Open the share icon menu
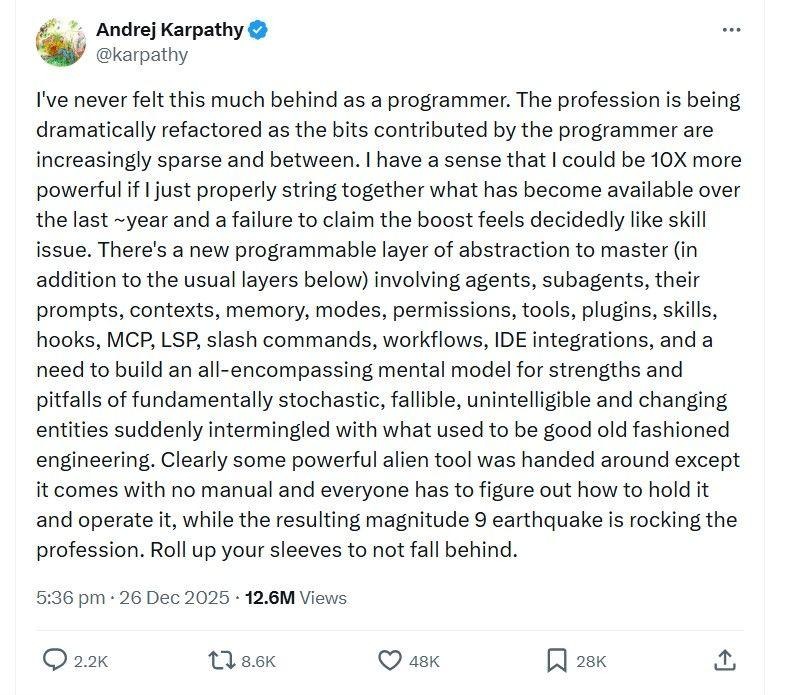Viewport: 798px width, 695px height. coord(726,659)
